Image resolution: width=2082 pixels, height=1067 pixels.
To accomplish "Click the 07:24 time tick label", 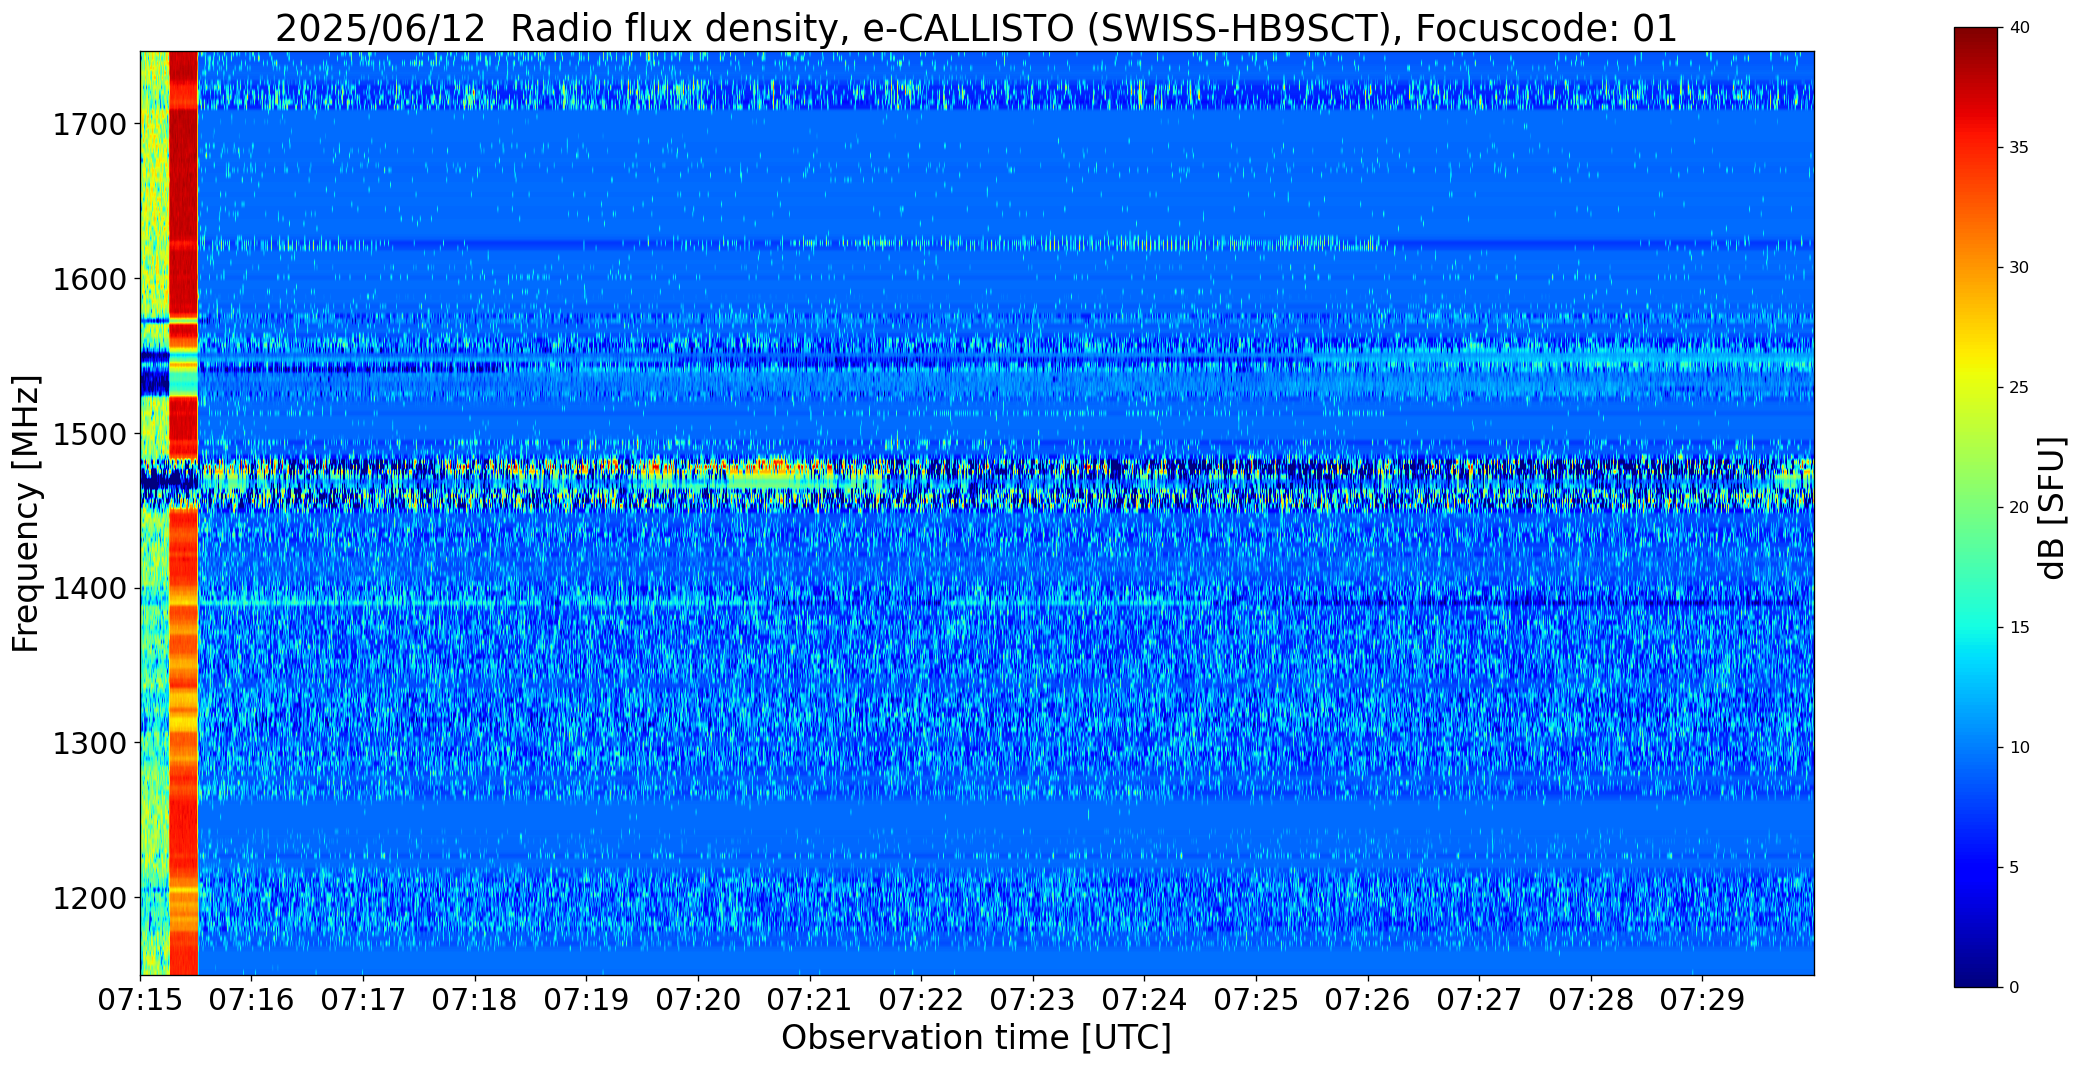I will pyautogui.click(x=1144, y=1000).
